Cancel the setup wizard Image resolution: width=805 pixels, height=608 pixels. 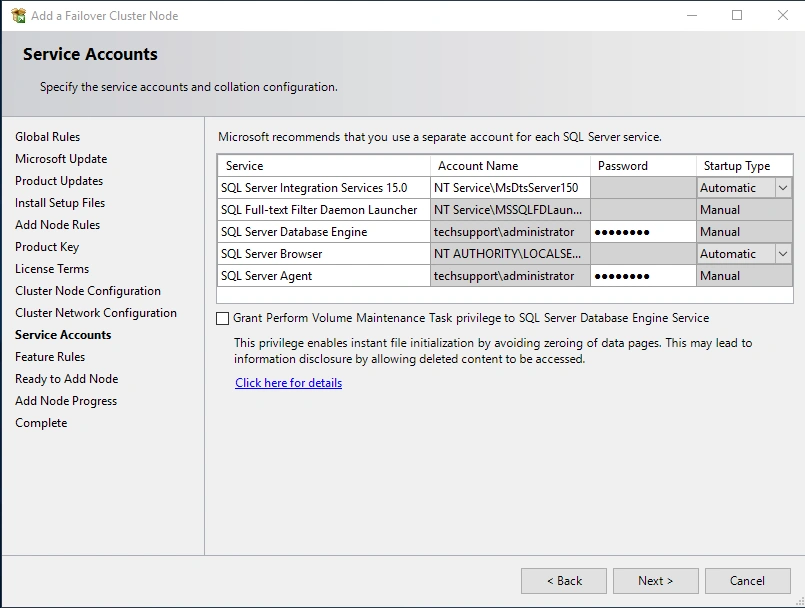[747, 581]
